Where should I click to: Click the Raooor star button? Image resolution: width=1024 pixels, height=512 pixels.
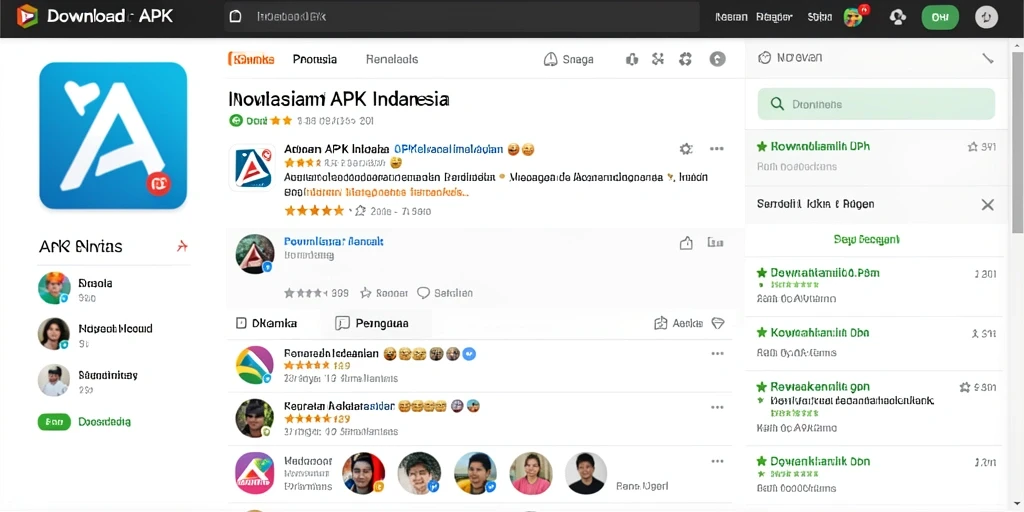384,293
